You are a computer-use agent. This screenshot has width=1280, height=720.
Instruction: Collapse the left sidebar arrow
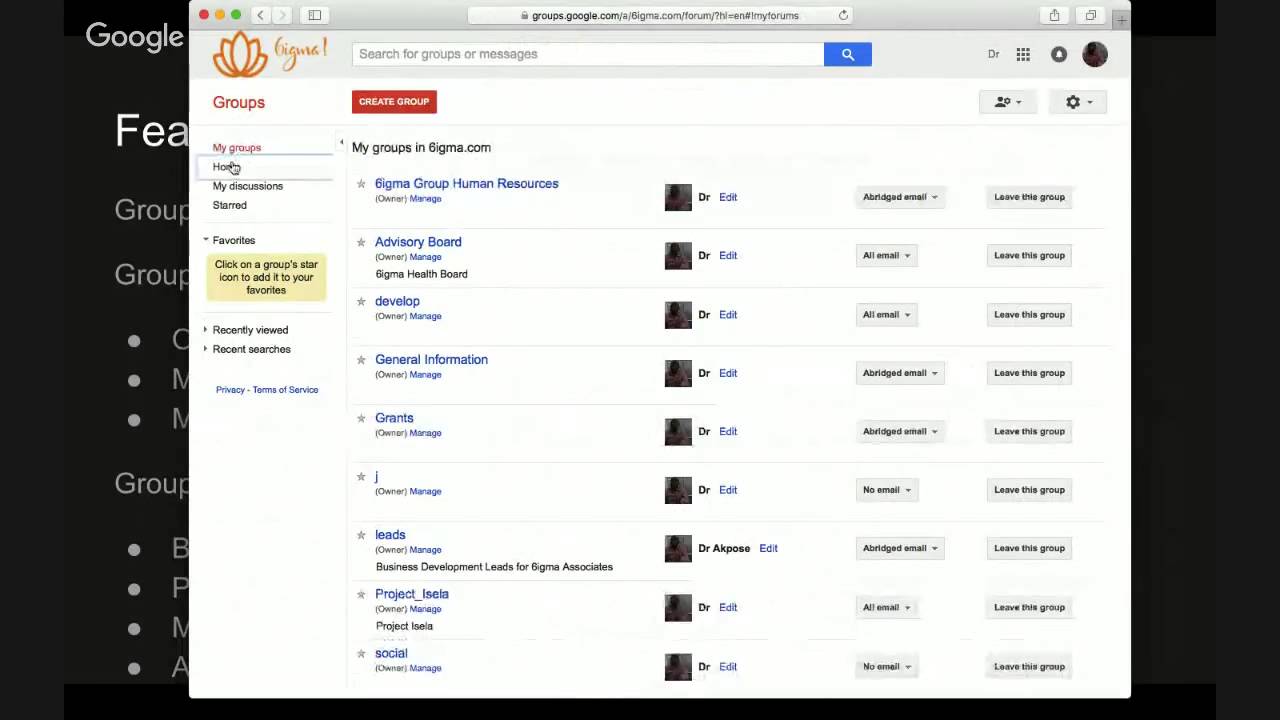[341, 143]
